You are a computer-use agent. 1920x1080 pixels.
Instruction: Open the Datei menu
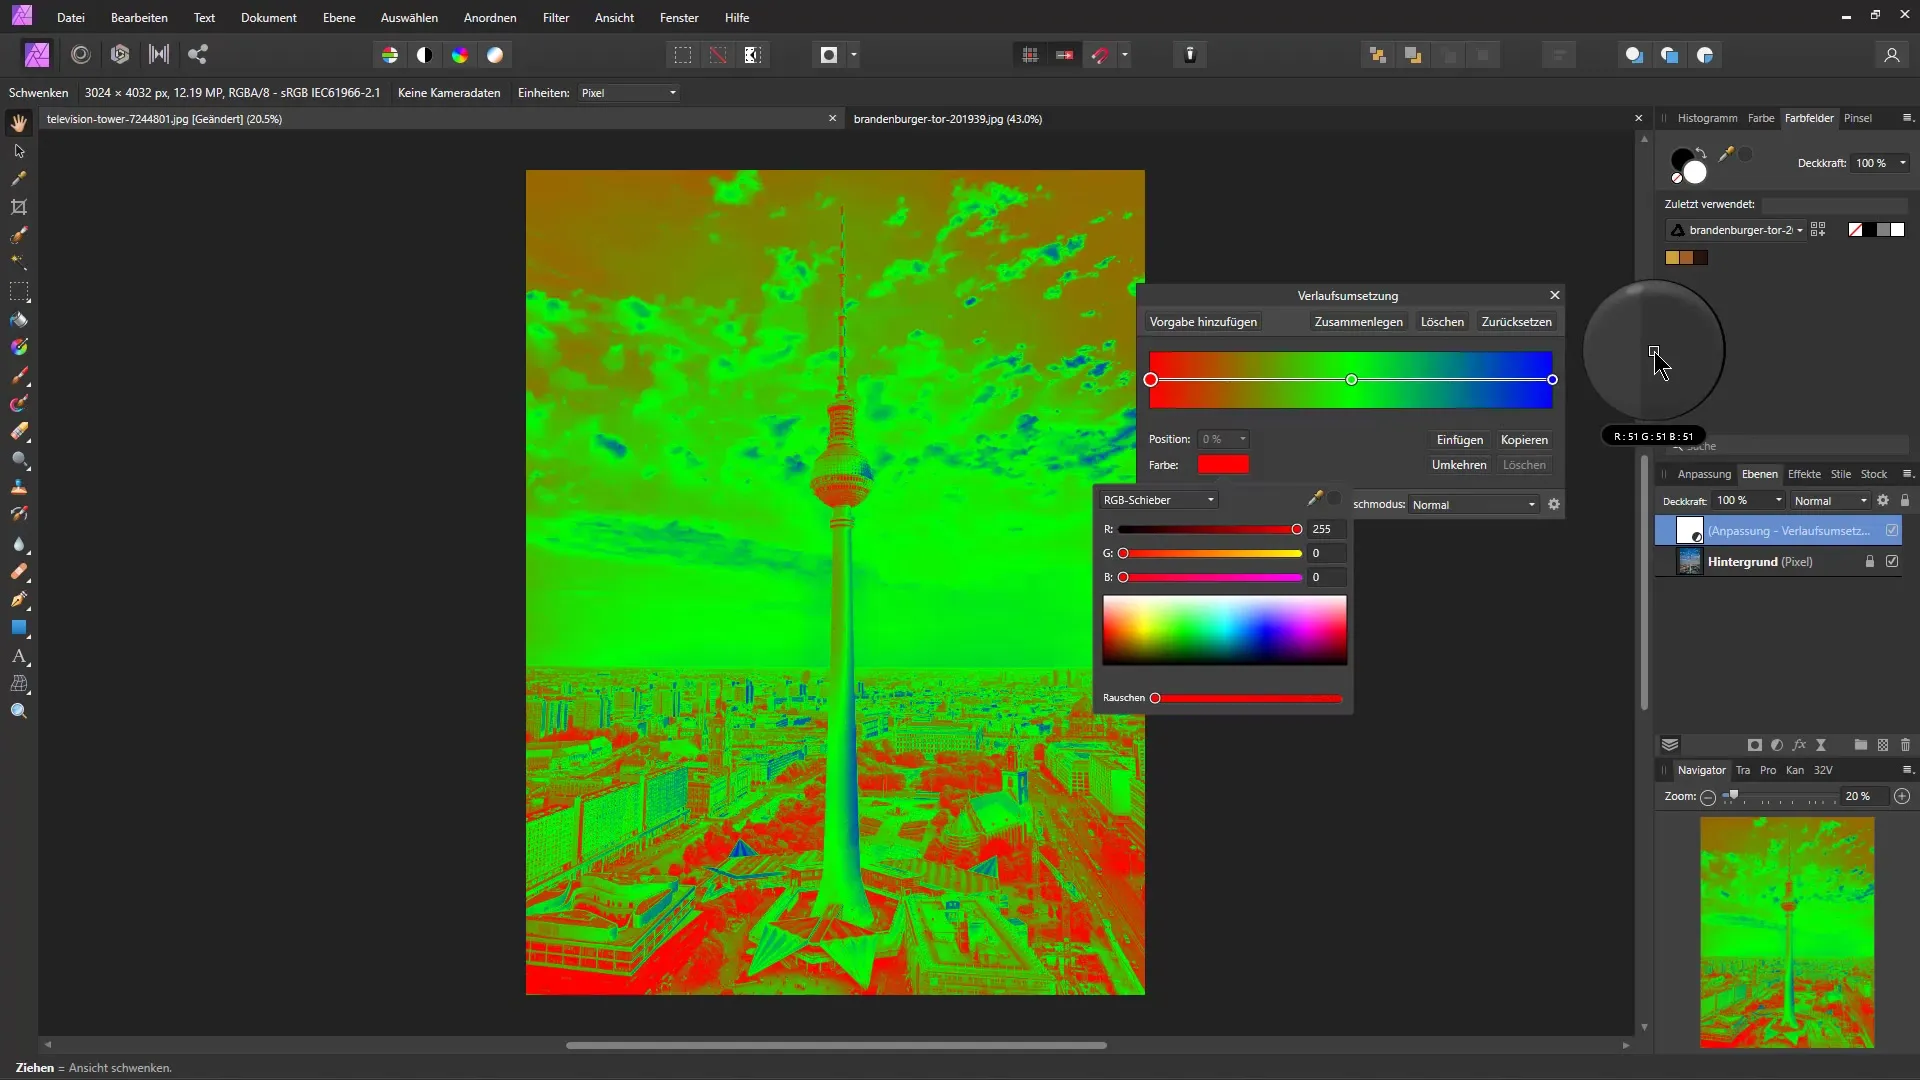point(71,17)
